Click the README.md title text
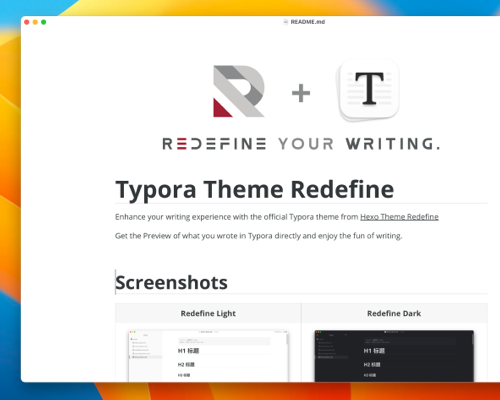The height and width of the screenshot is (400, 500). (x=308, y=22)
